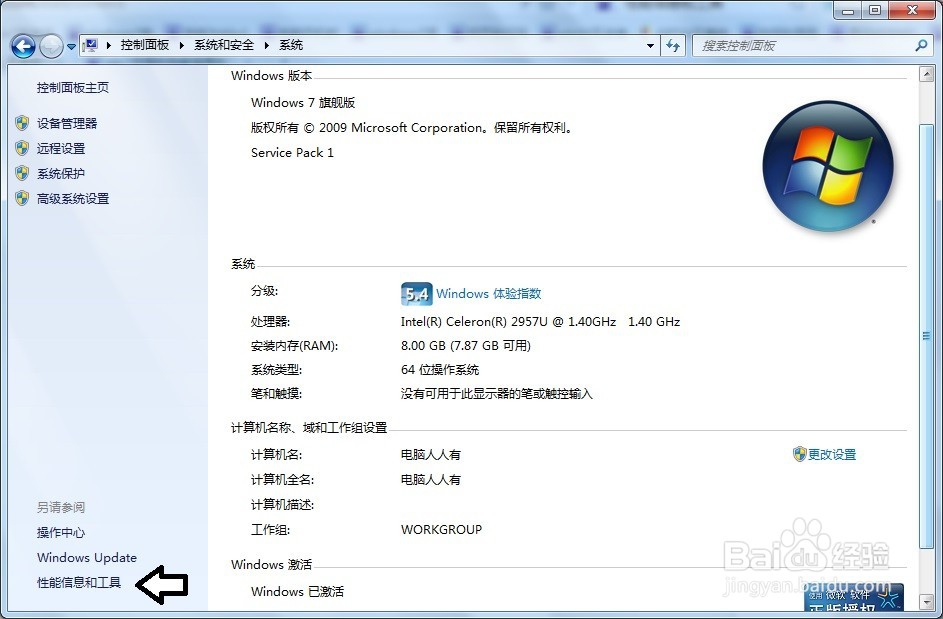
Task: Click the search magnifier in 搜索控制面板 box
Action: tap(920, 44)
